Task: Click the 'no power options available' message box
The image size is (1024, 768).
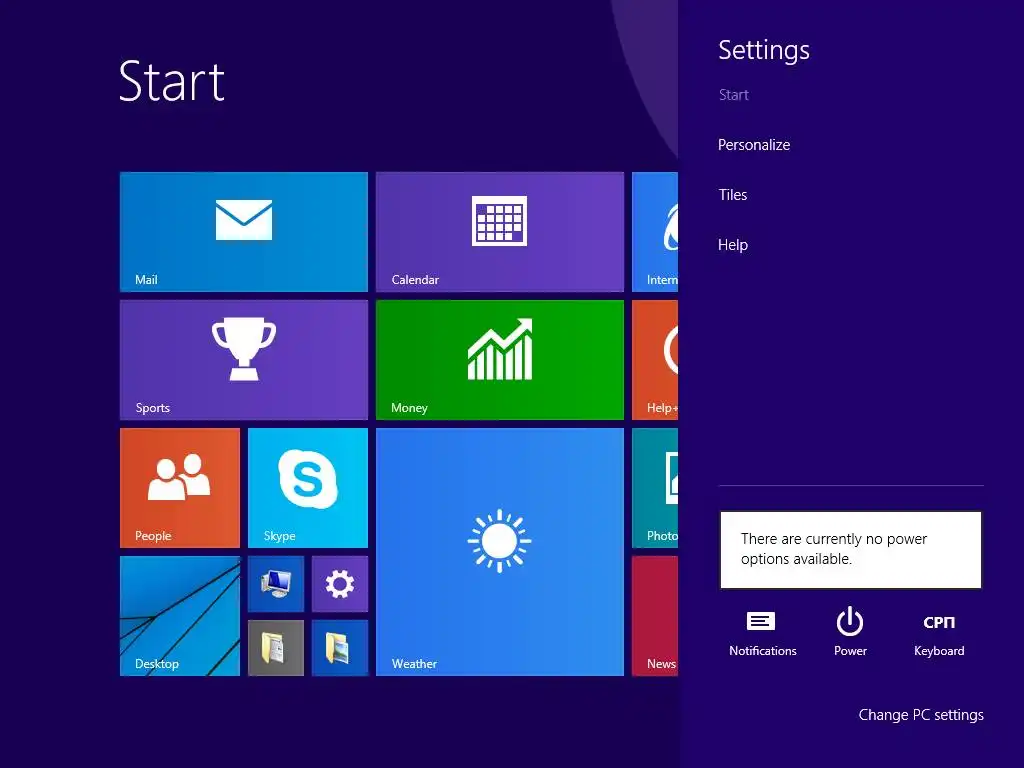Action: pyautogui.click(x=850, y=550)
